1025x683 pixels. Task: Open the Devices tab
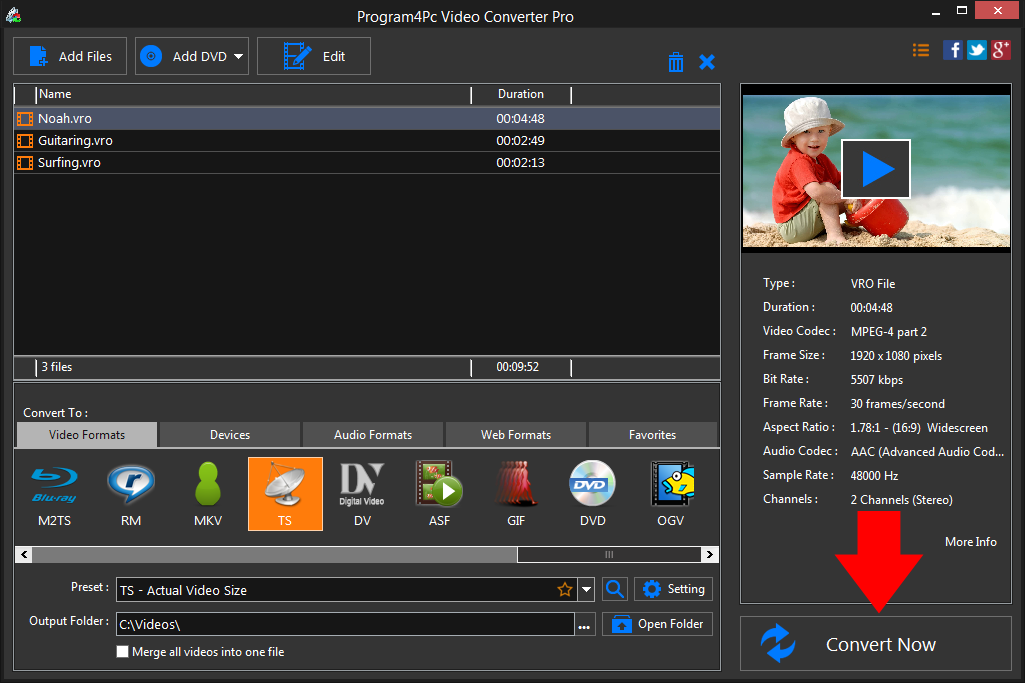pos(230,435)
